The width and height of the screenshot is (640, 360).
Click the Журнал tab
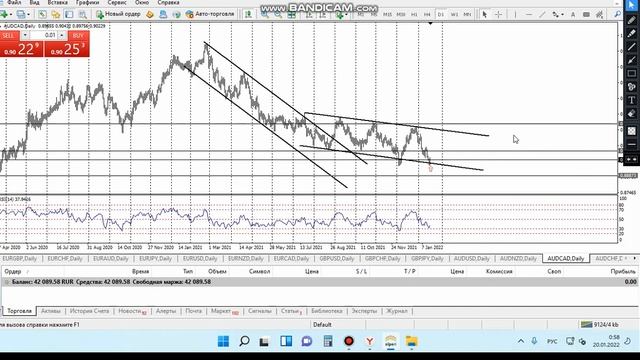click(397, 311)
